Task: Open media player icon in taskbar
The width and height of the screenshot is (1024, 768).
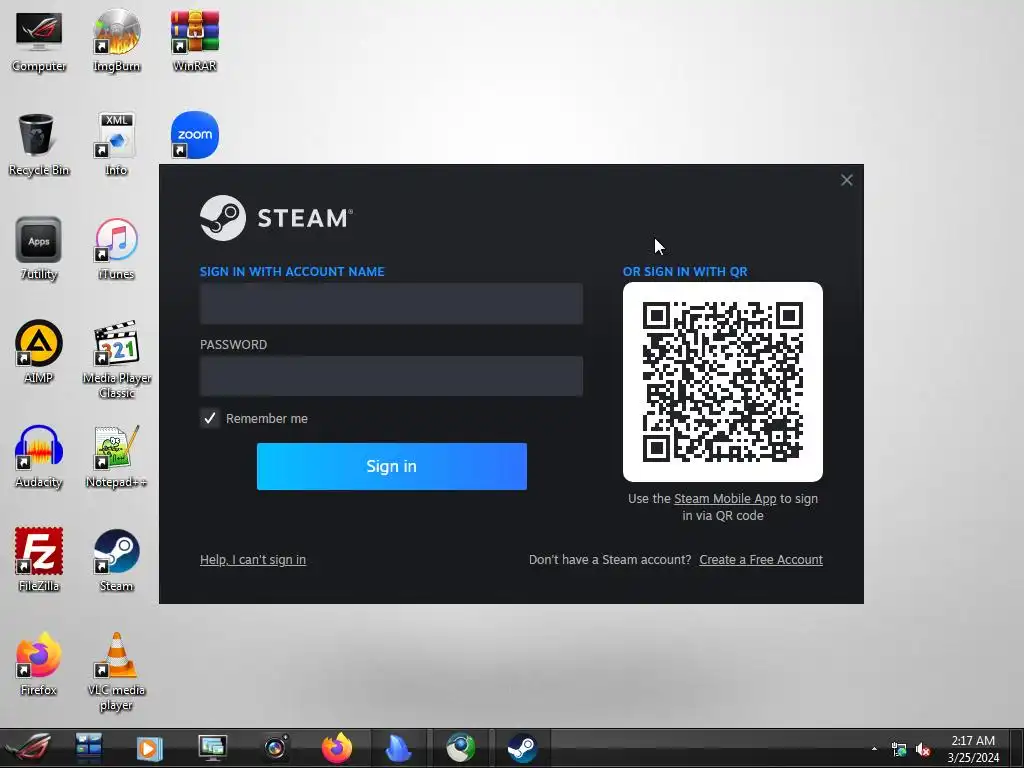Action: [150, 748]
